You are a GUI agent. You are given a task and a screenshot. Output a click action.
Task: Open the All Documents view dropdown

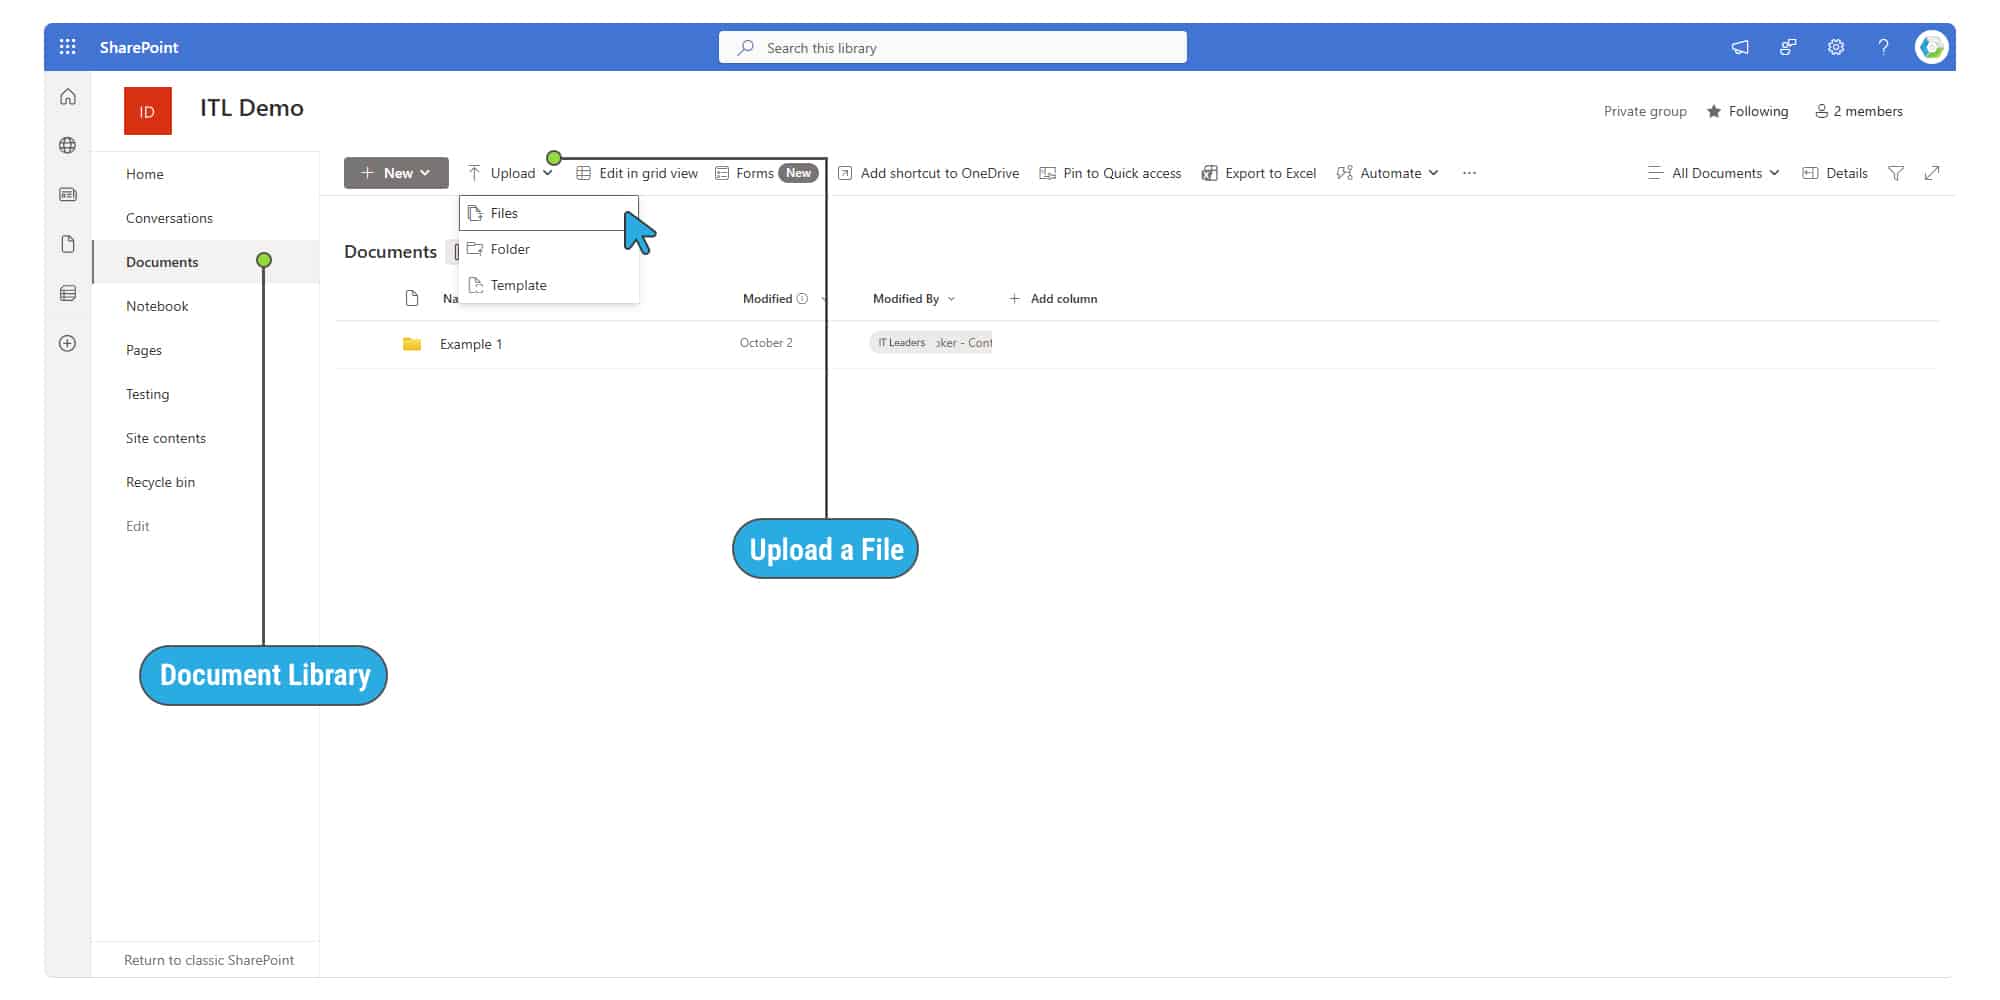pyautogui.click(x=1714, y=172)
